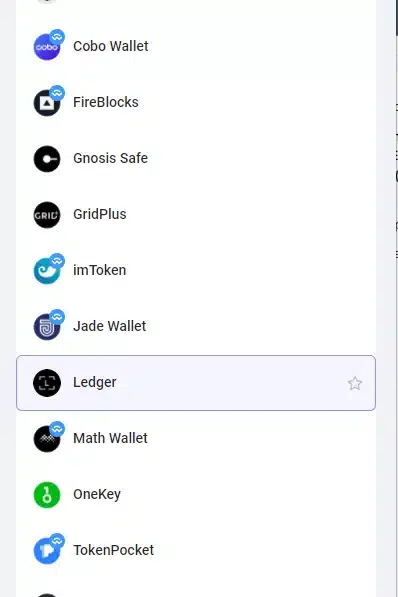The width and height of the screenshot is (398, 597).
Task: Select Gnosis Safe wallet name
Action: [110, 158]
